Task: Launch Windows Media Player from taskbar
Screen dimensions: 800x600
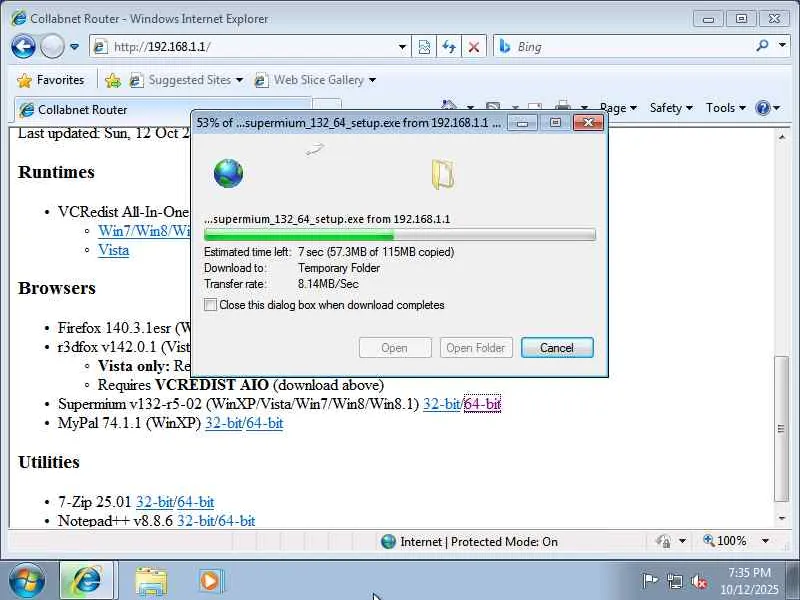Action: (210, 581)
